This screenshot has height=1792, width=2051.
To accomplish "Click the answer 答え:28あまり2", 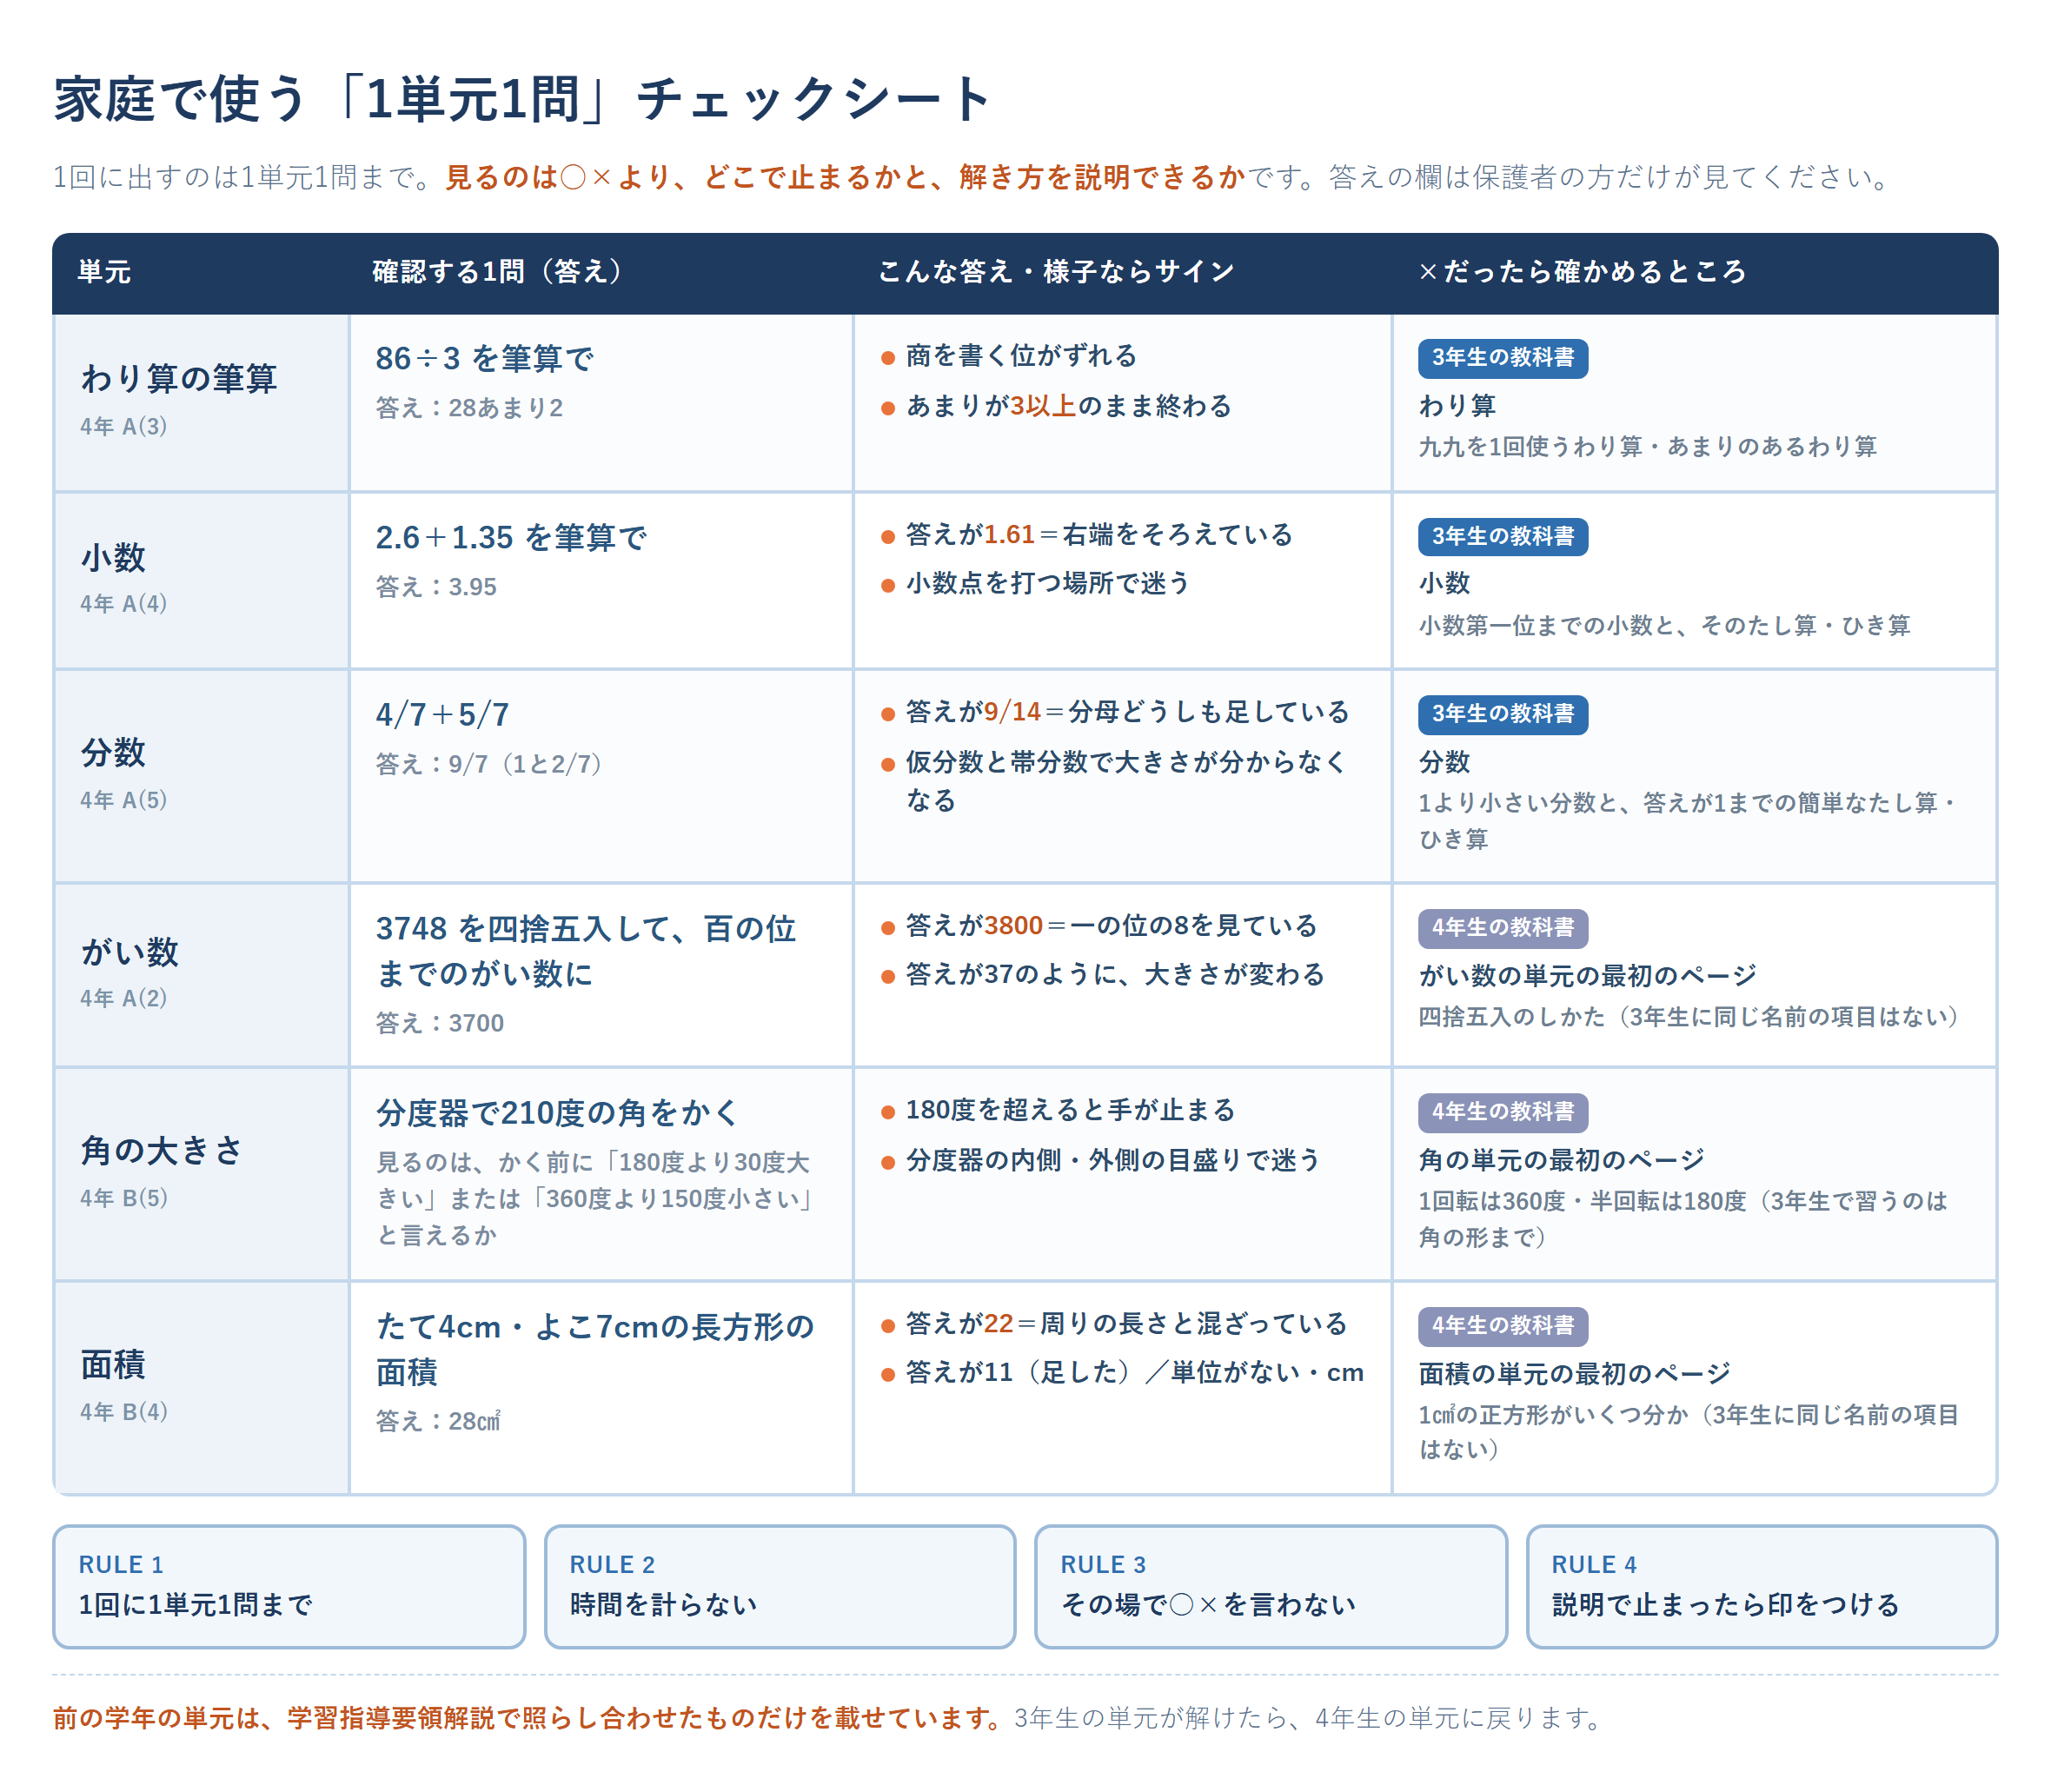I will click(x=469, y=408).
